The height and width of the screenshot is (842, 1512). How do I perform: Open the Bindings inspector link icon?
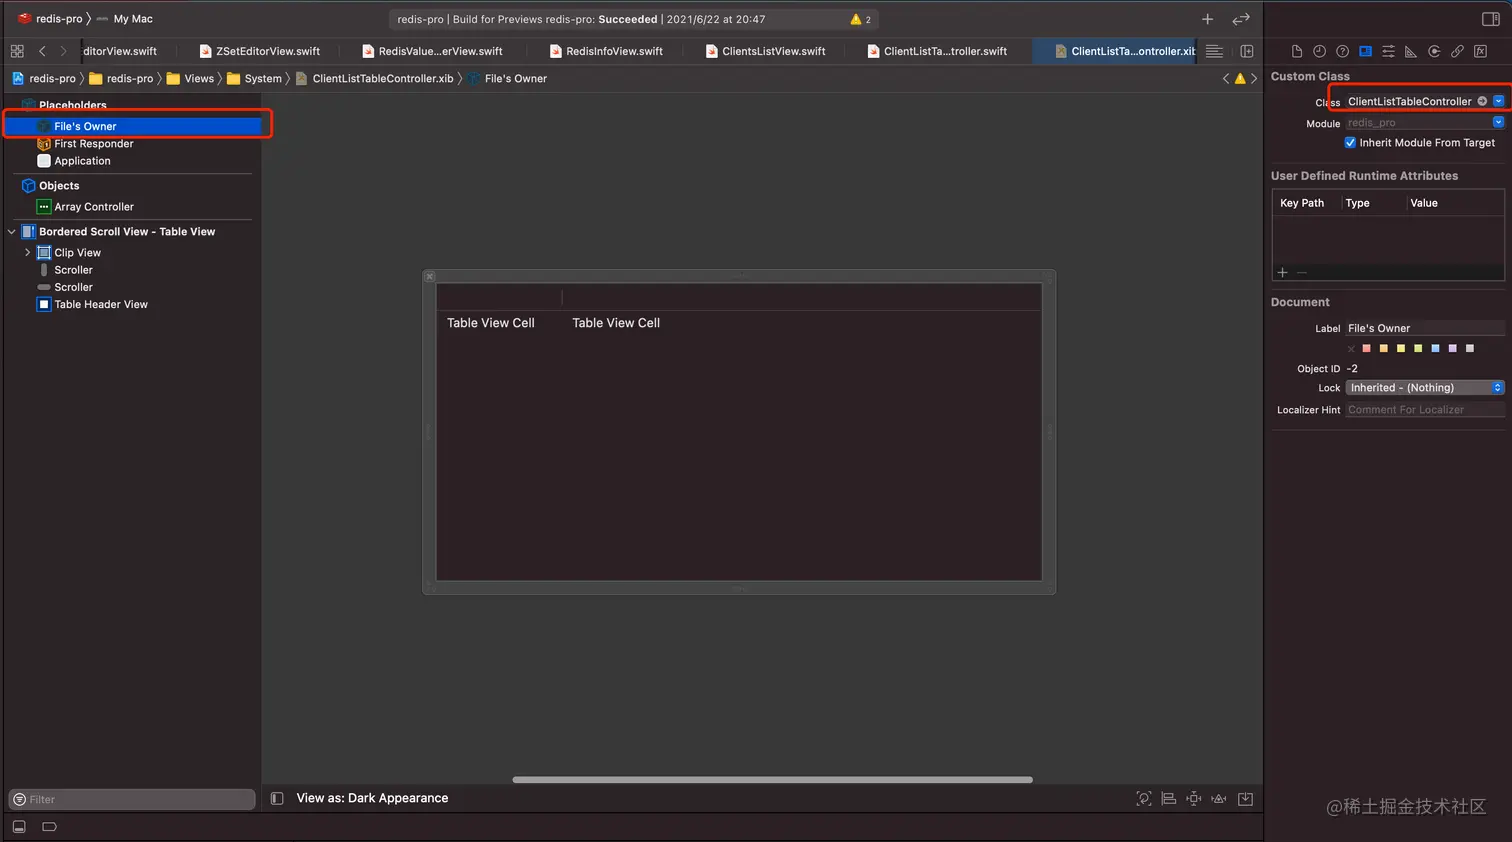pyautogui.click(x=1457, y=51)
